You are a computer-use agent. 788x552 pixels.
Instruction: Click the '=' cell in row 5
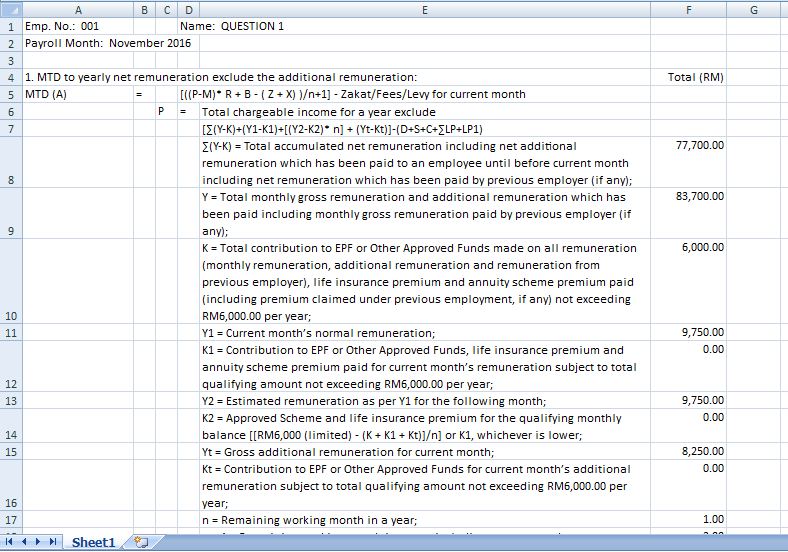[x=144, y=95]
